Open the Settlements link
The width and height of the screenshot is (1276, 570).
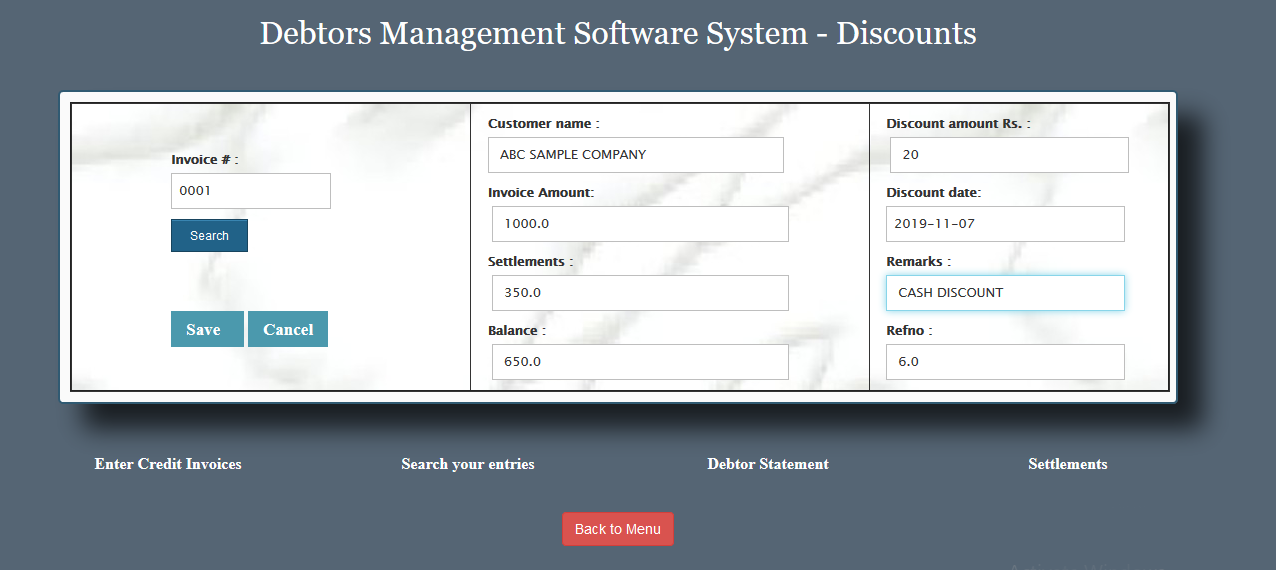1068,464
